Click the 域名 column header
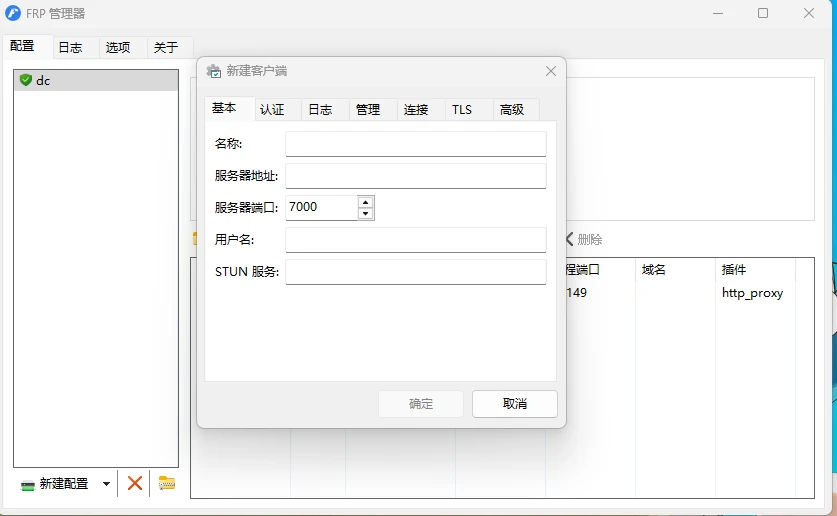This screenshot has width=837, height=516. click(x=675, y=269)
